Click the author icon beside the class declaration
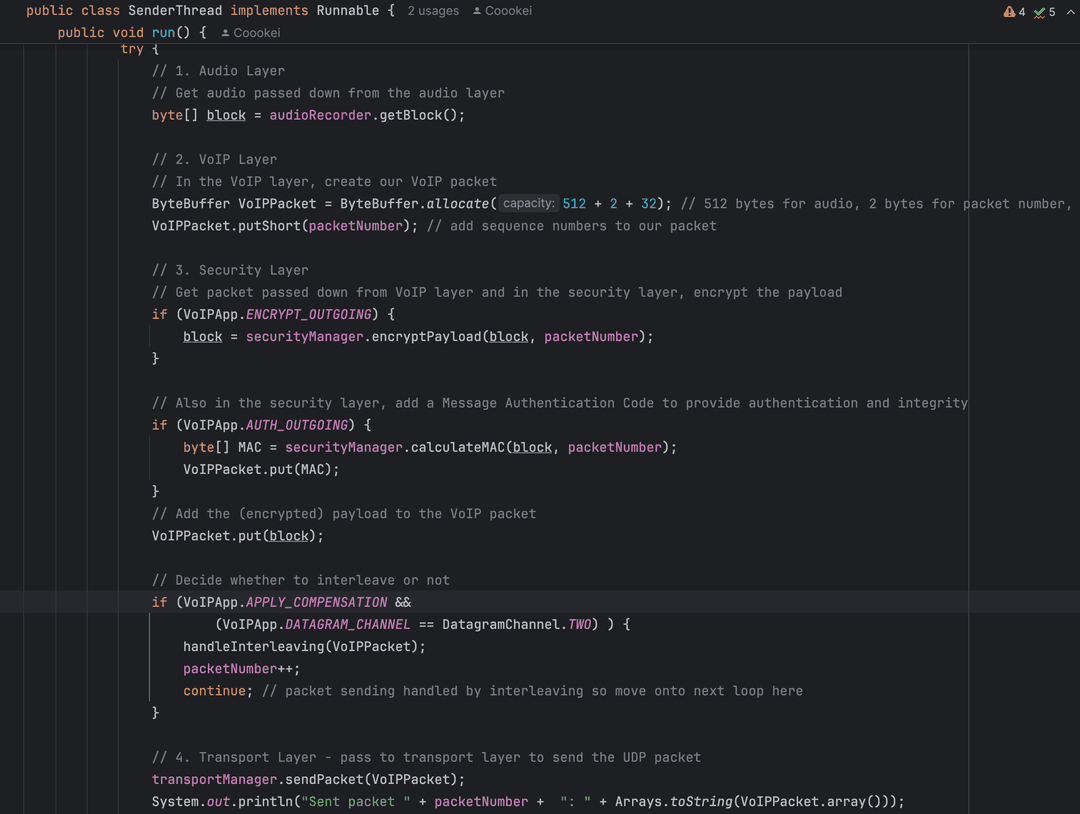 click(x=477, y=11)
